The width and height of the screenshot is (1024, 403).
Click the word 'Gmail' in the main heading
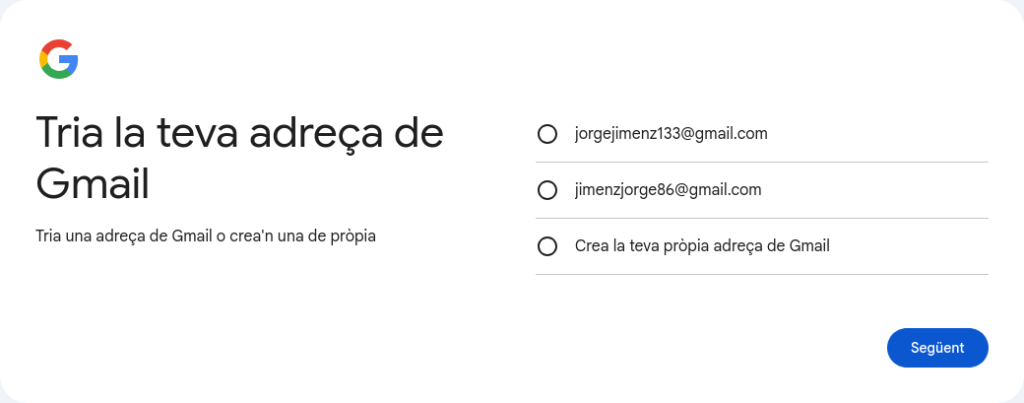click(92, 185)
